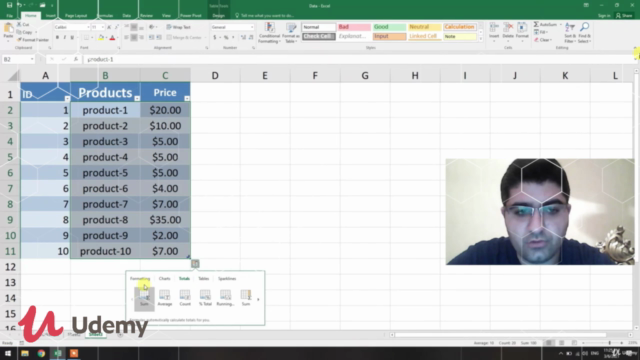Apply the Normal cell style

[318, 27]
